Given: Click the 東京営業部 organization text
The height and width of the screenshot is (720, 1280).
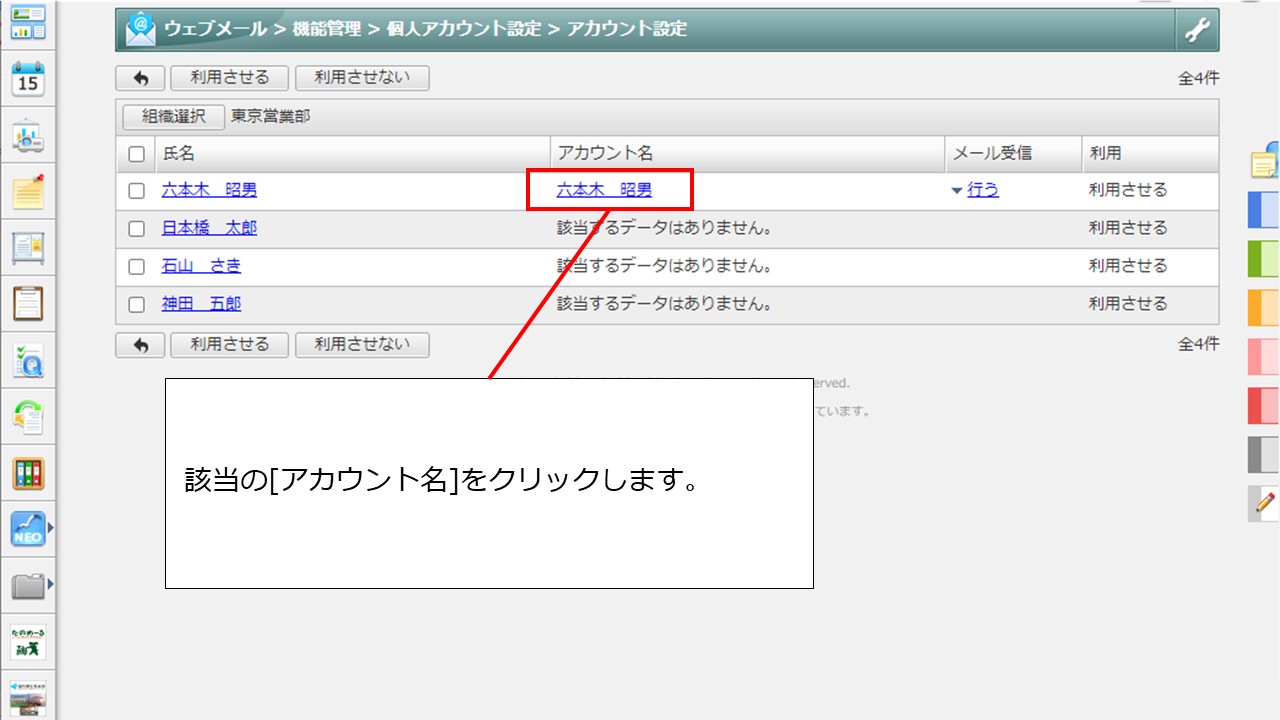Looking at the screenshot, I should point(271,116).
